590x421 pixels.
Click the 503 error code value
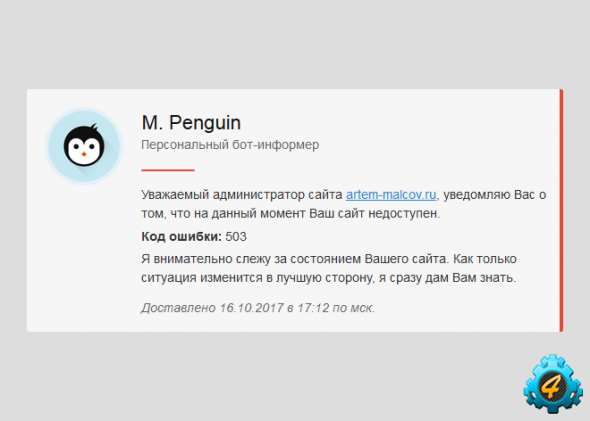tap(236, 237)
